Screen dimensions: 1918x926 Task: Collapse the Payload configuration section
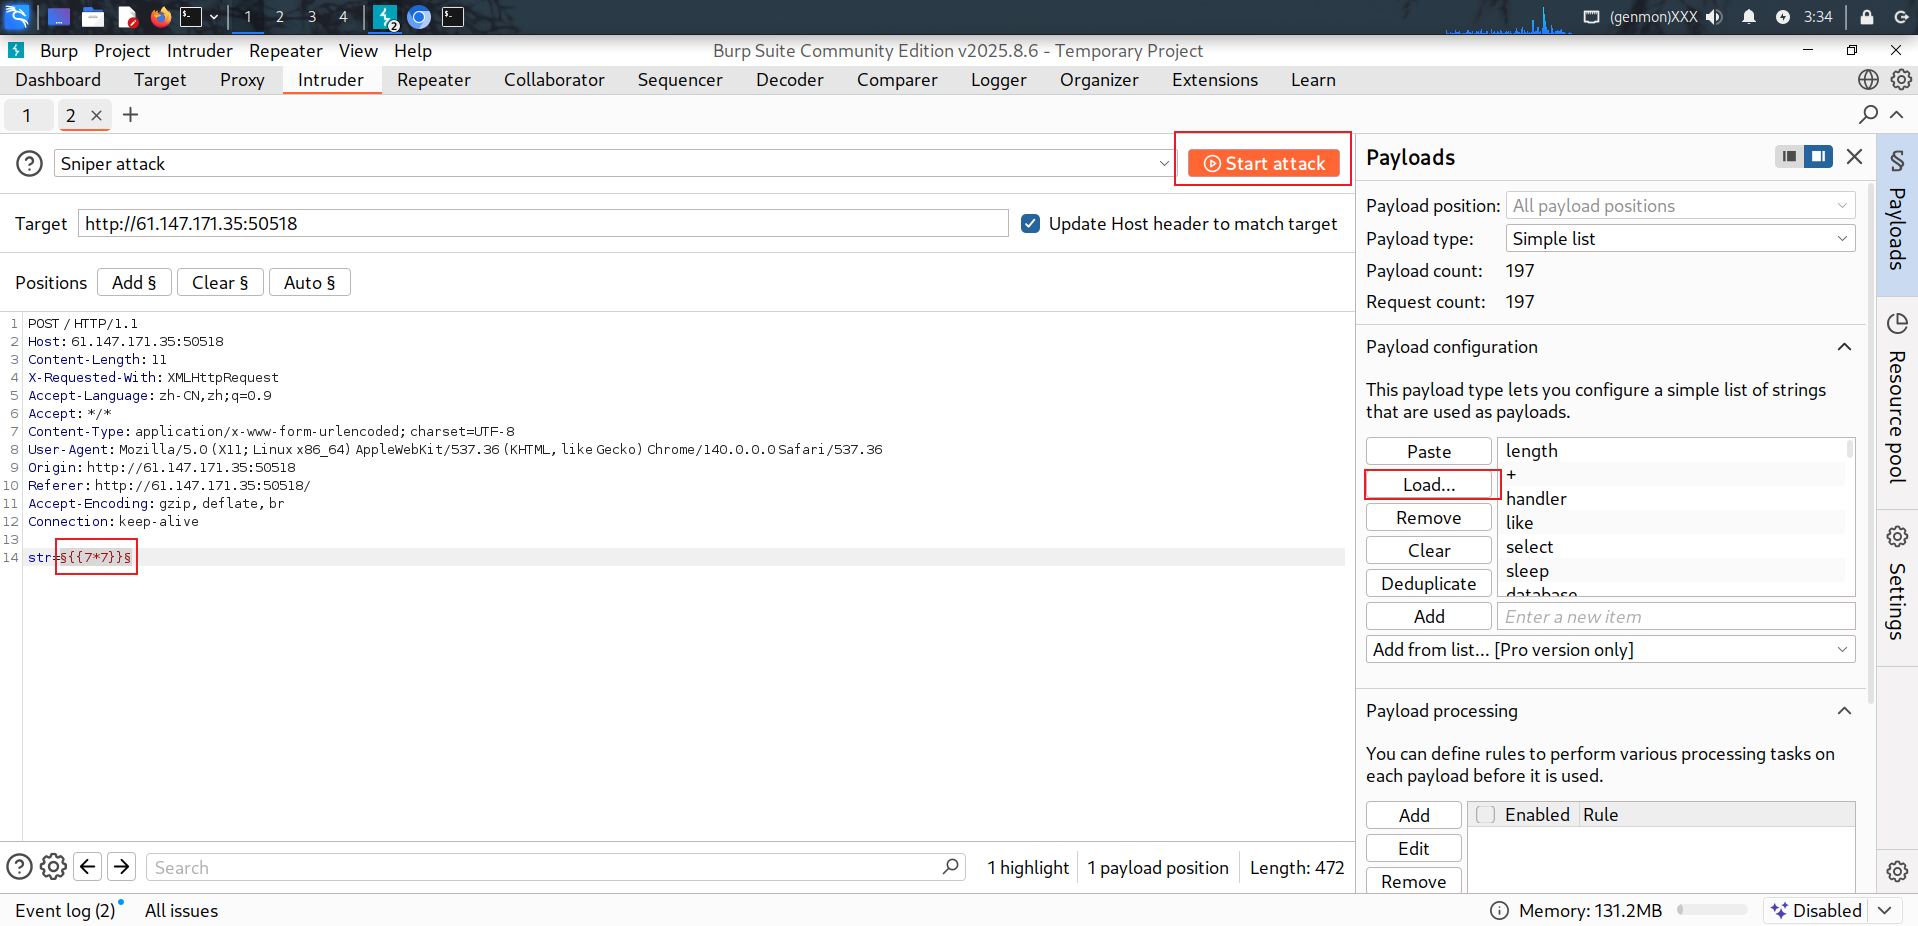pos(1844,347)
